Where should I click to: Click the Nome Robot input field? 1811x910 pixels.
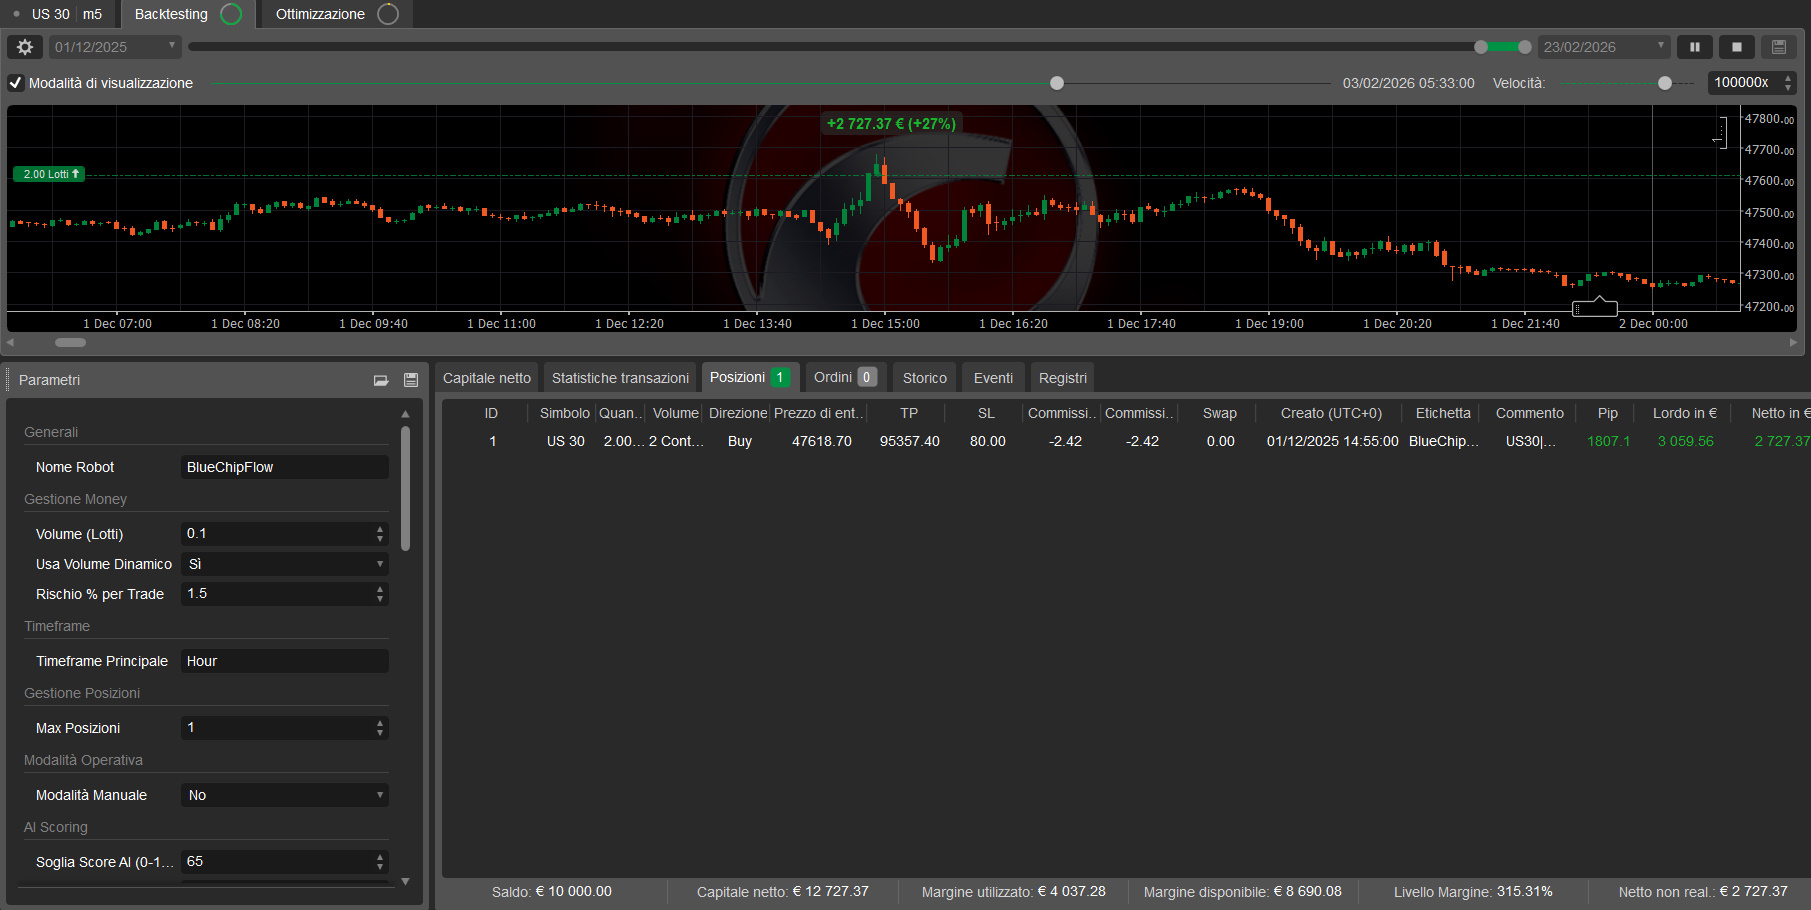click(284, 466)
